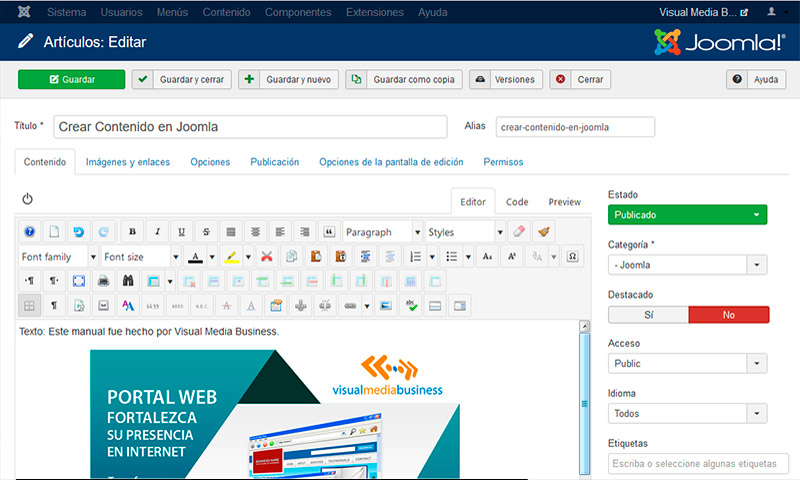Click Guardar y nuevo button

(x=288, y=79)
